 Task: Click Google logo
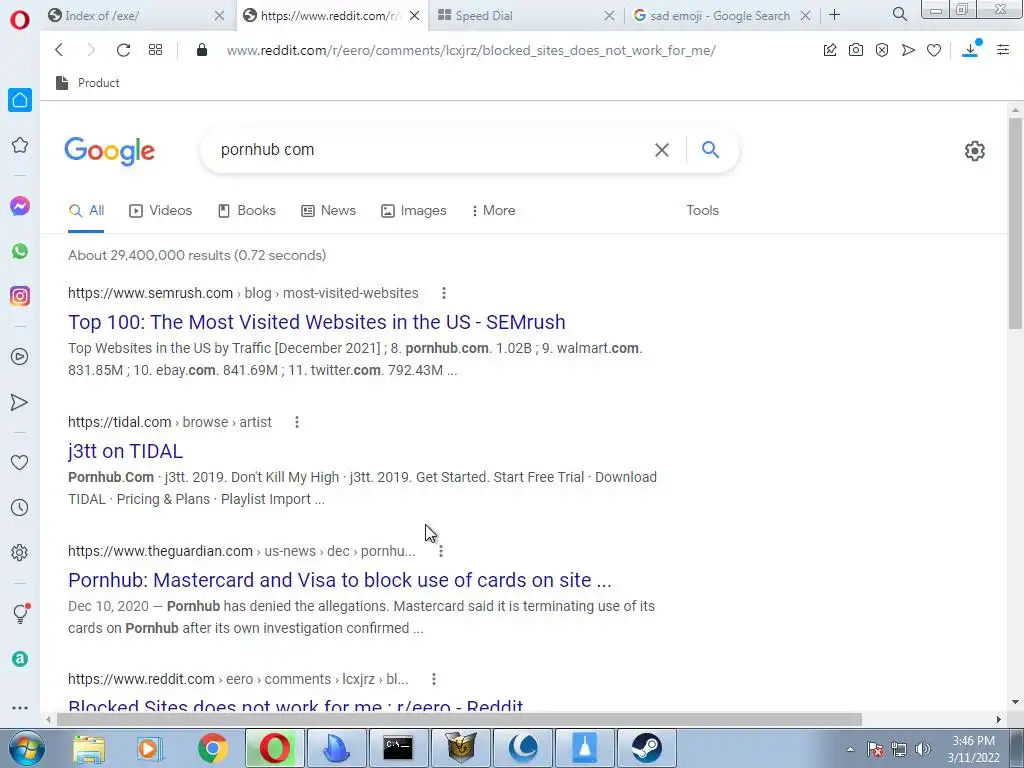coord(110,151)
